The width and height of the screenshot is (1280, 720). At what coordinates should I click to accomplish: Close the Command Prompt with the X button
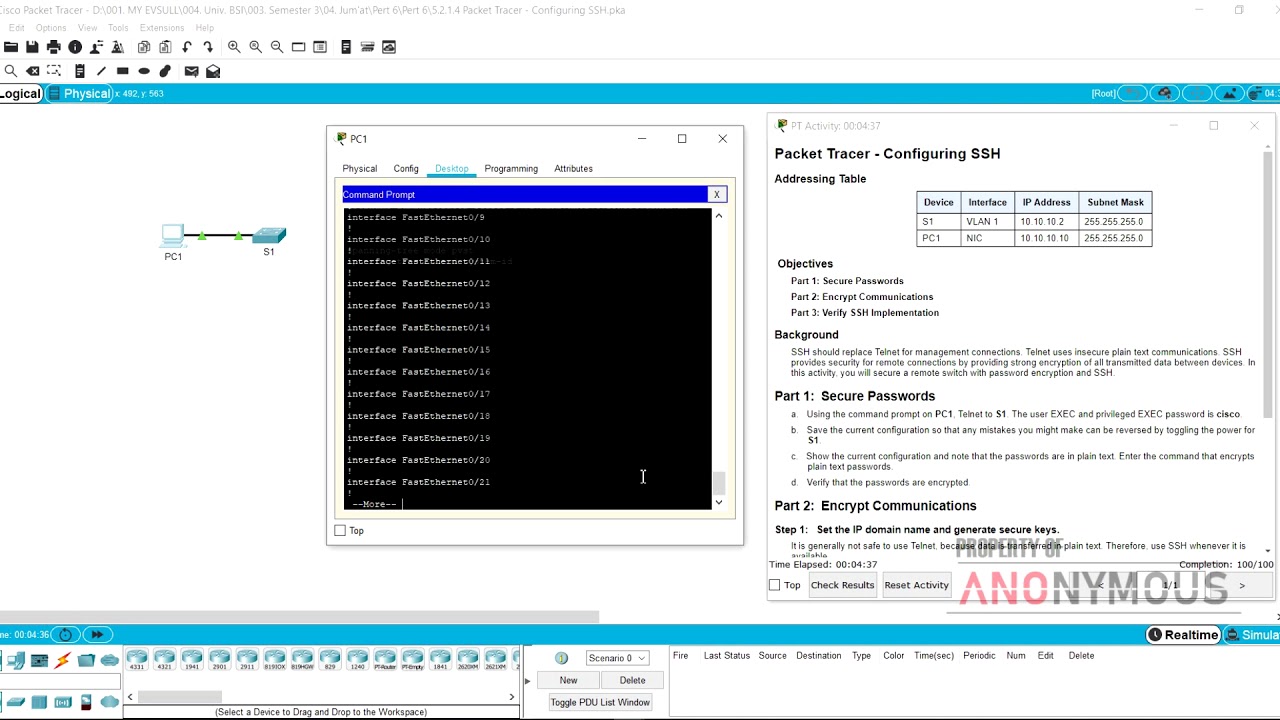716,195
